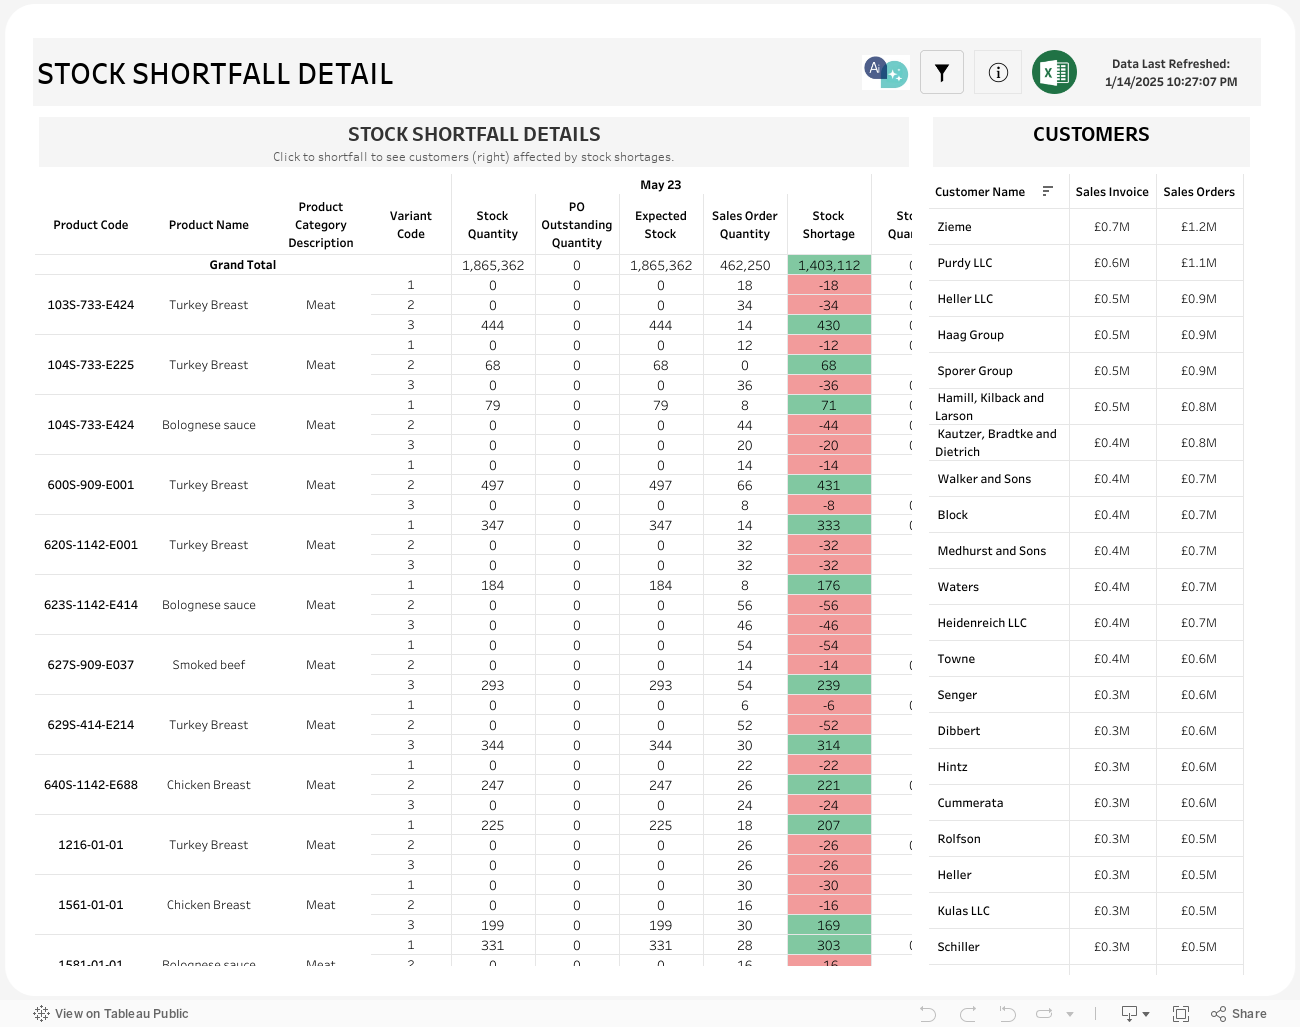Click Zieme's £1.2M sales orders value
This screenshot has height=1027, width=1300.
(x=1199, y=227)
